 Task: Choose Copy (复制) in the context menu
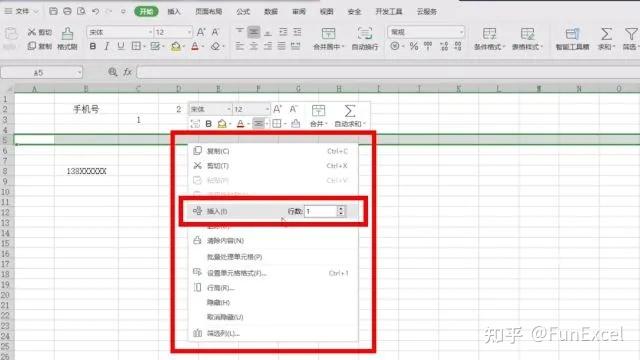pyautogui.click(x=273, y=151)
